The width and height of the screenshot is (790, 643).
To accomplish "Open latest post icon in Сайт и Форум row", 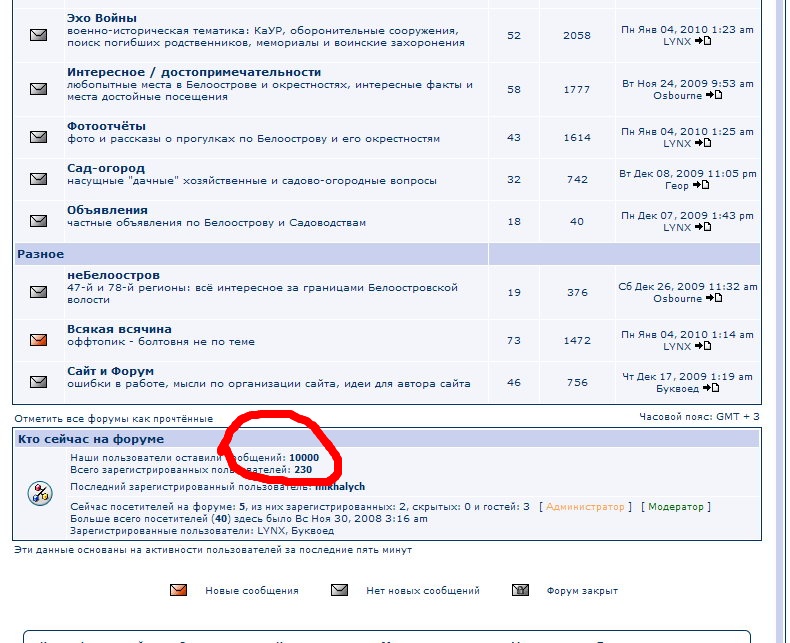I will [x=711, y=388].
